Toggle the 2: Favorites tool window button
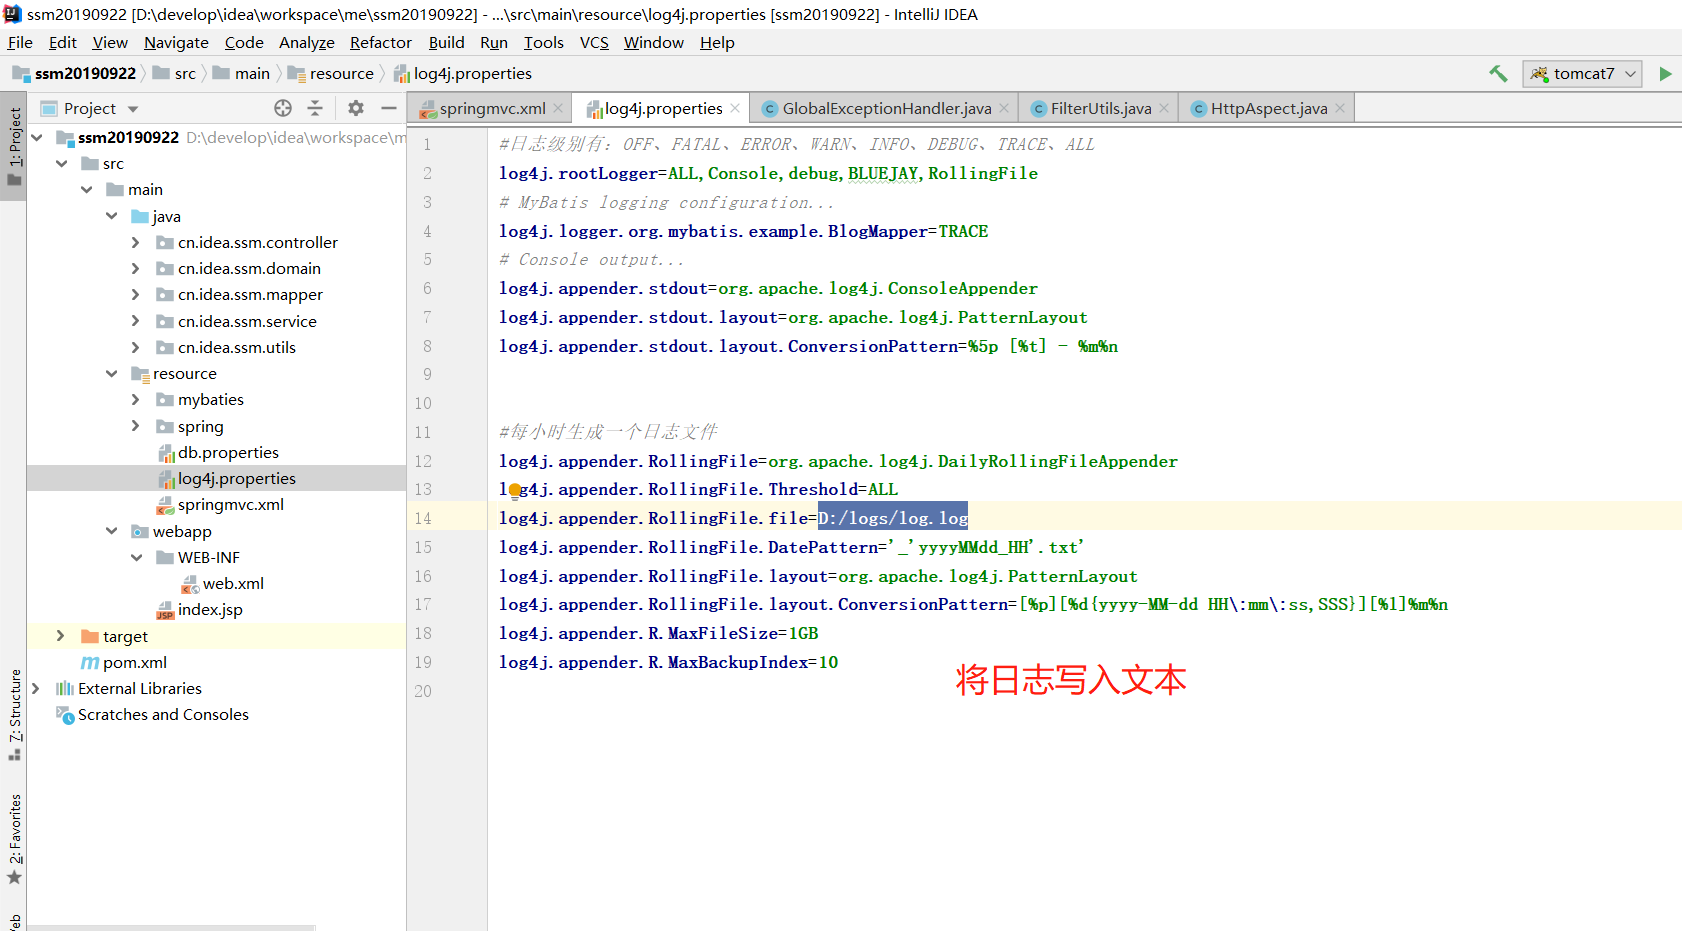This screenshot has width=1682, height=931. 14,839
